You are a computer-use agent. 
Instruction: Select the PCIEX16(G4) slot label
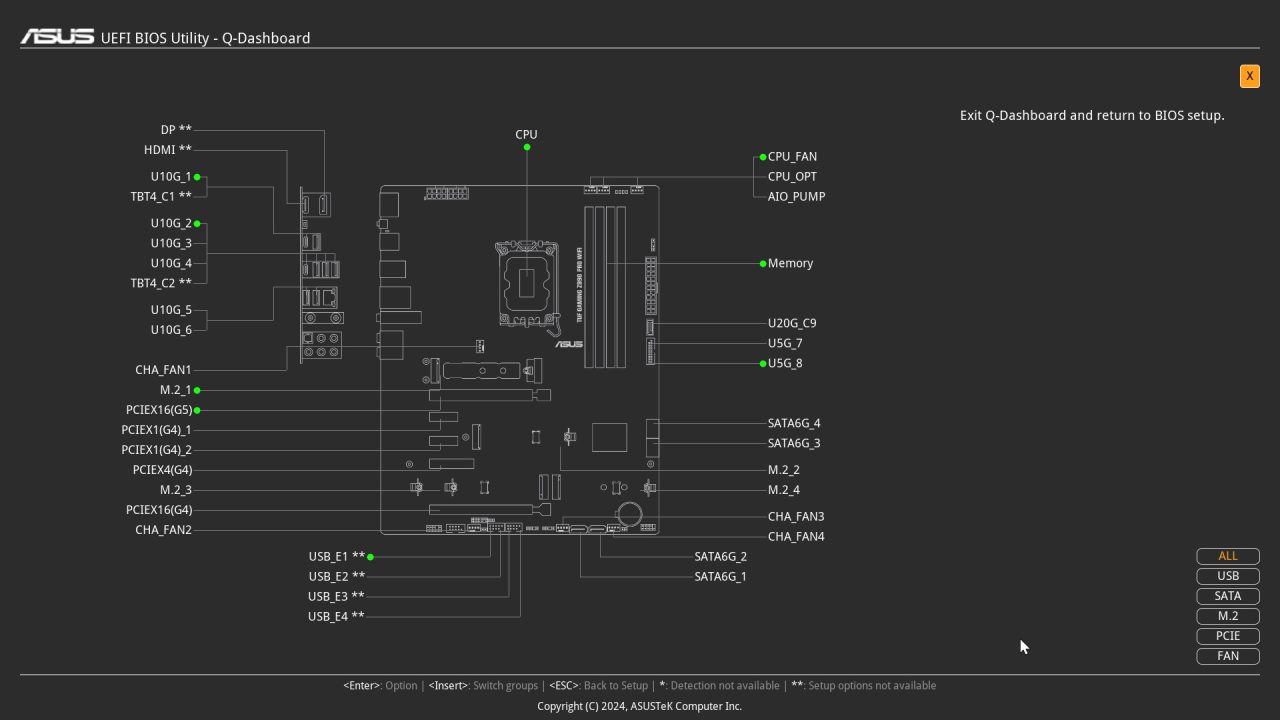click(x=159, y=510)
